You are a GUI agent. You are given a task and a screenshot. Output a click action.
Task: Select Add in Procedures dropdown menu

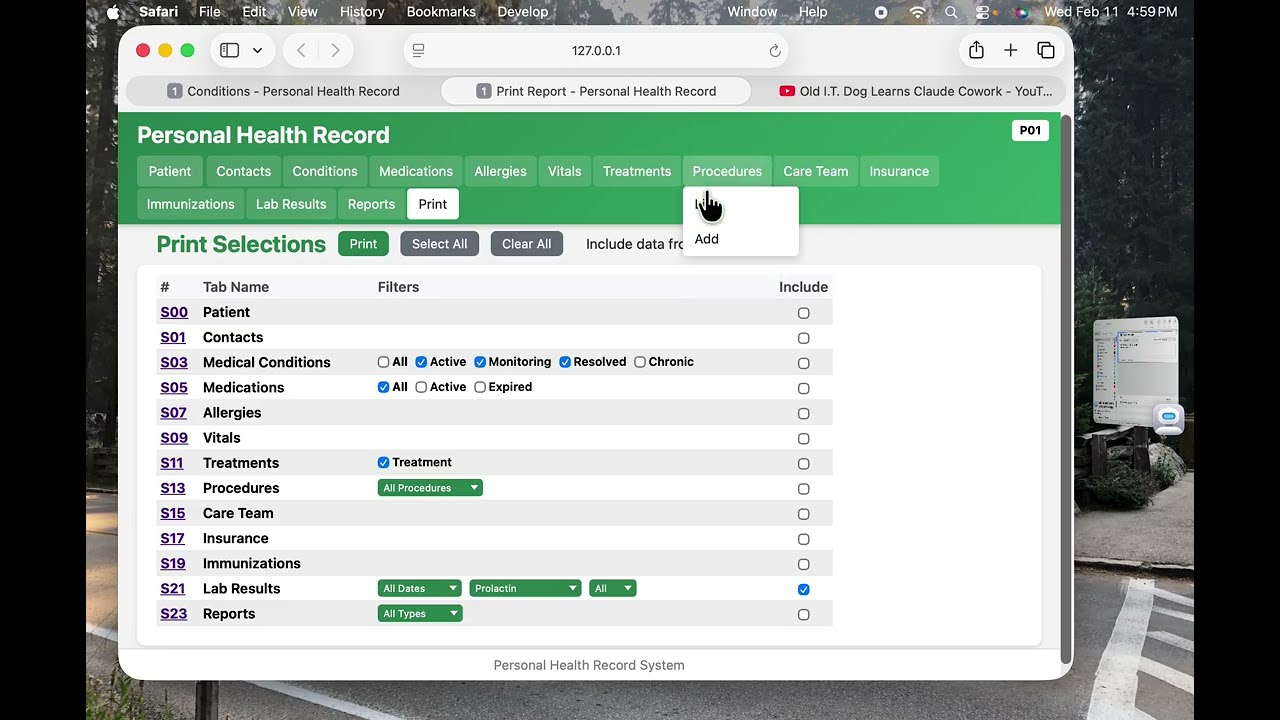(740, 239)
